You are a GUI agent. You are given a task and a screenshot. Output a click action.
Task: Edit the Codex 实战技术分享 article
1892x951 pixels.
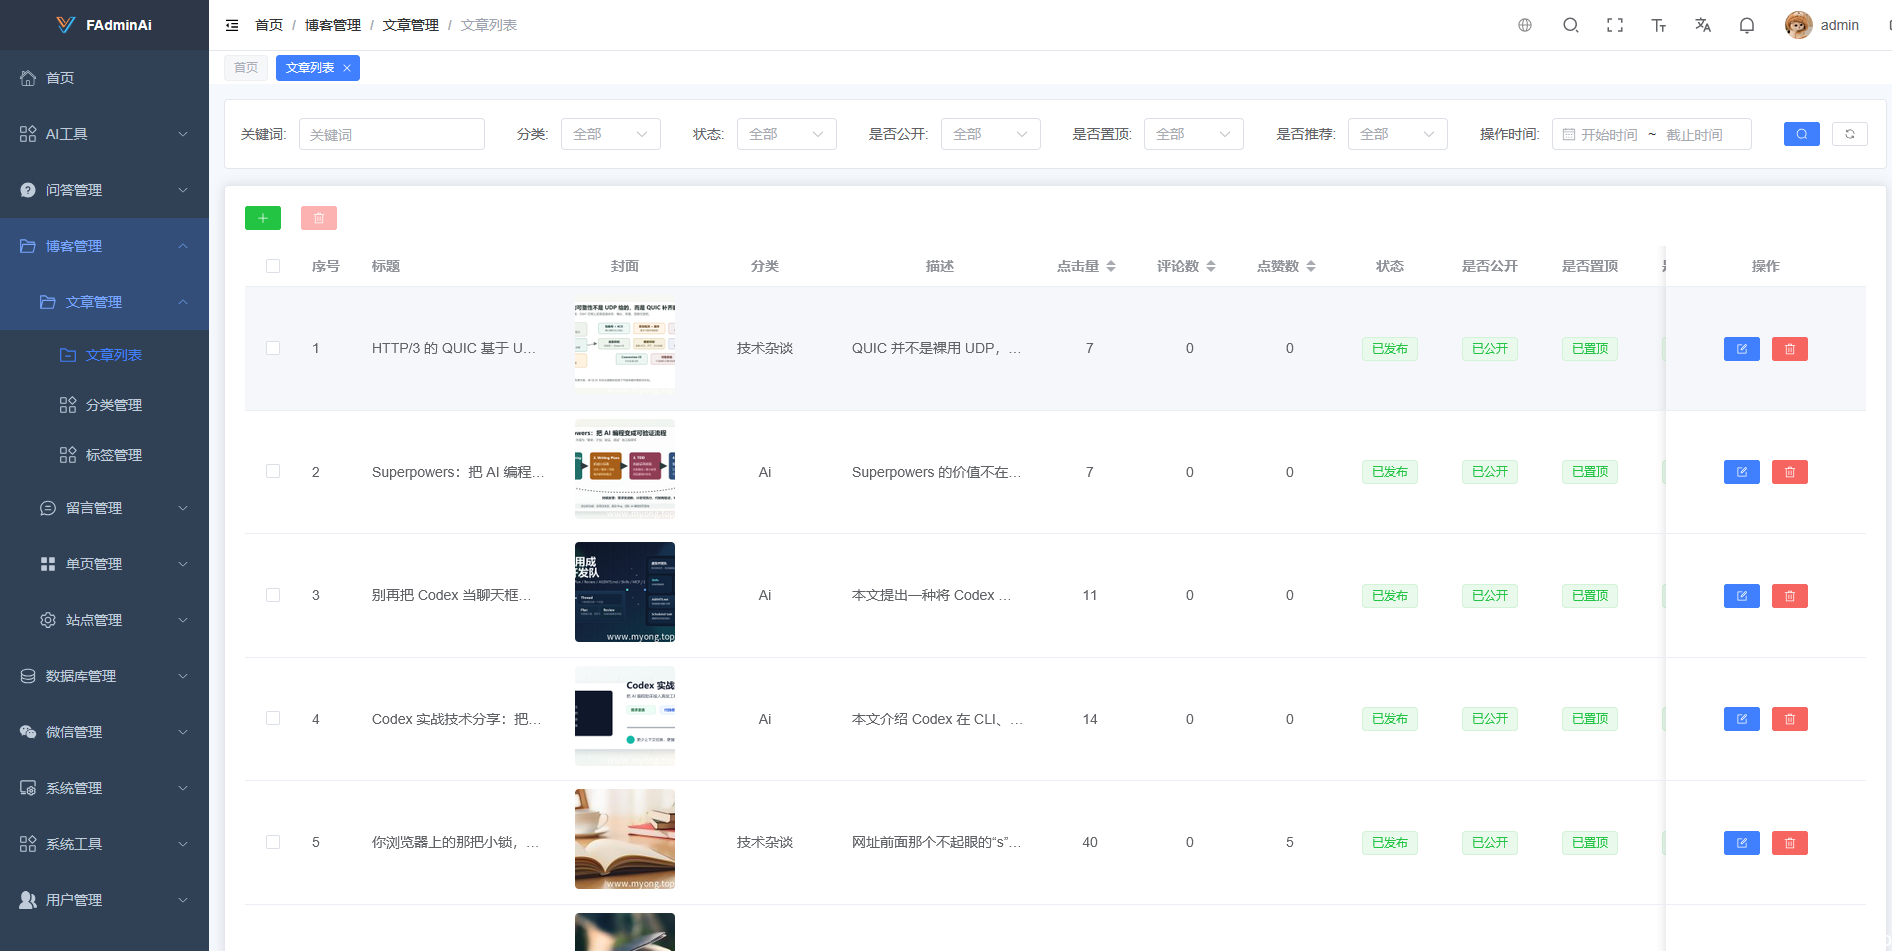pyautogui.click(x=1742, y=719)
